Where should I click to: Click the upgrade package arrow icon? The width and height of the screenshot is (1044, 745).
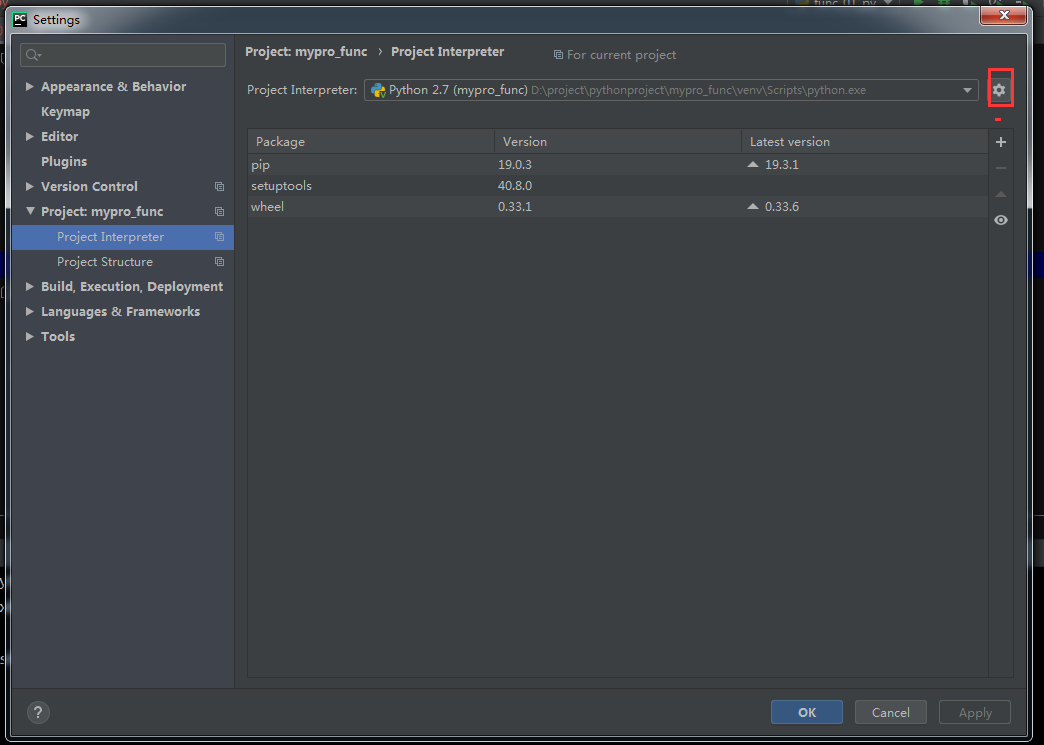coord(1001,194)
